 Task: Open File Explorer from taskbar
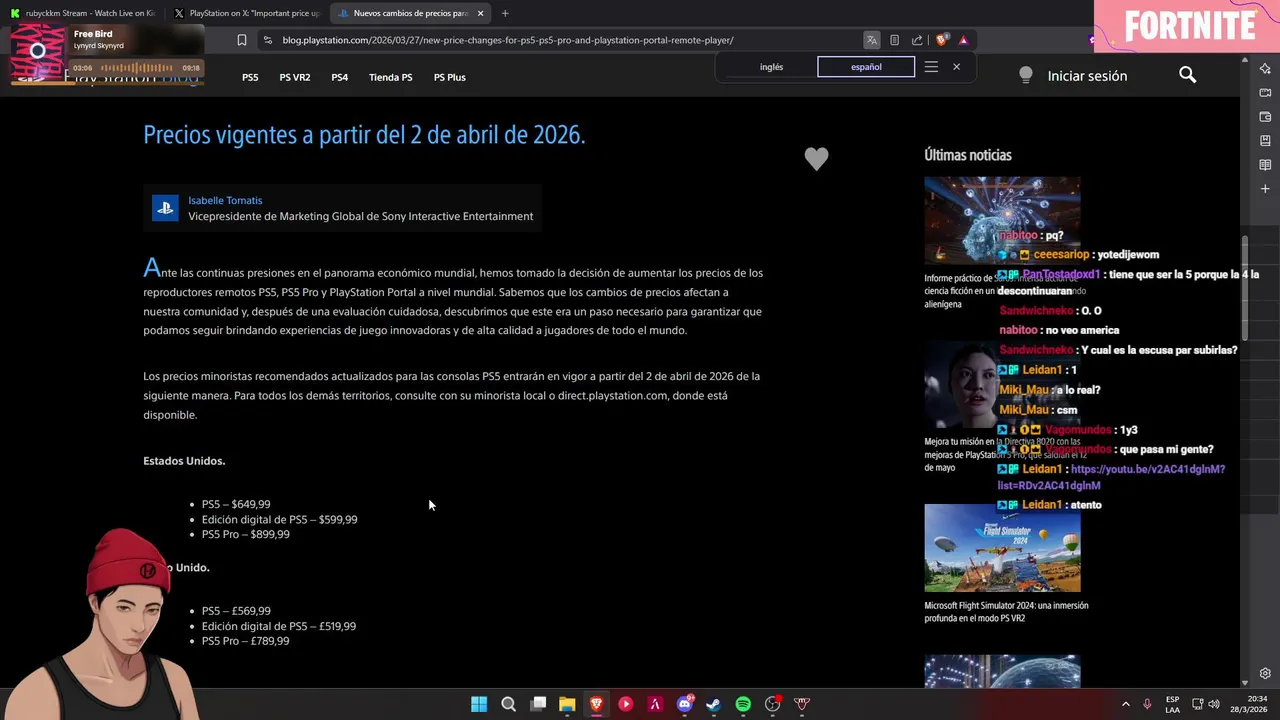(567, 704)
